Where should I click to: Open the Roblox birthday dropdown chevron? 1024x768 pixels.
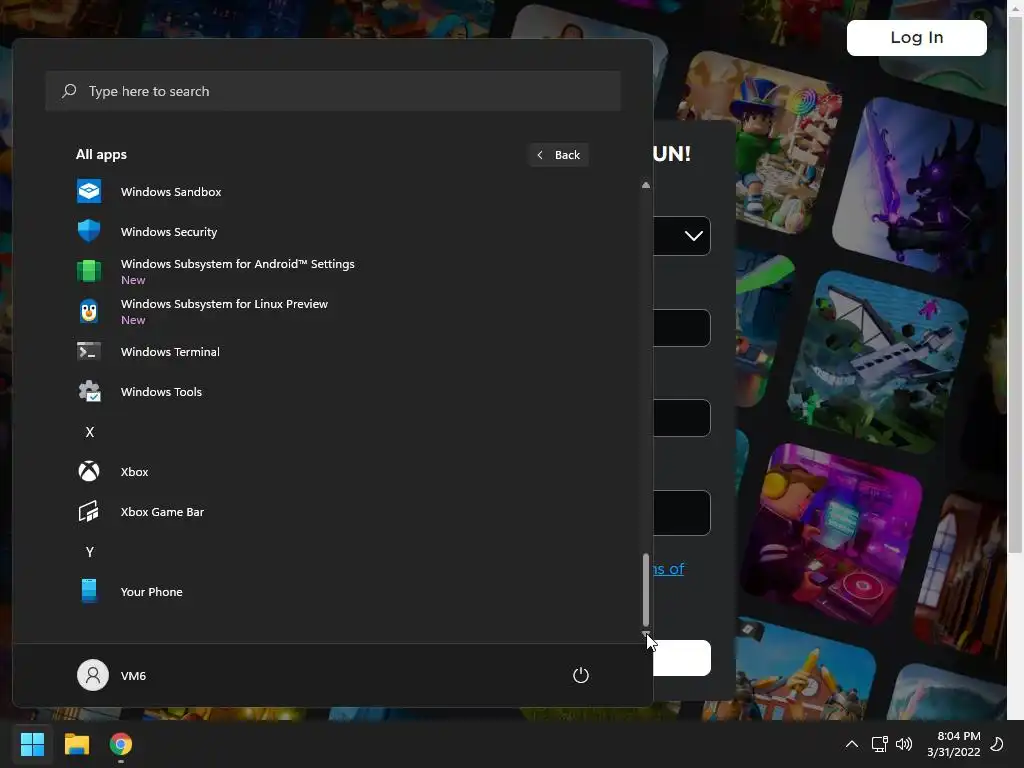click(694, 236)
